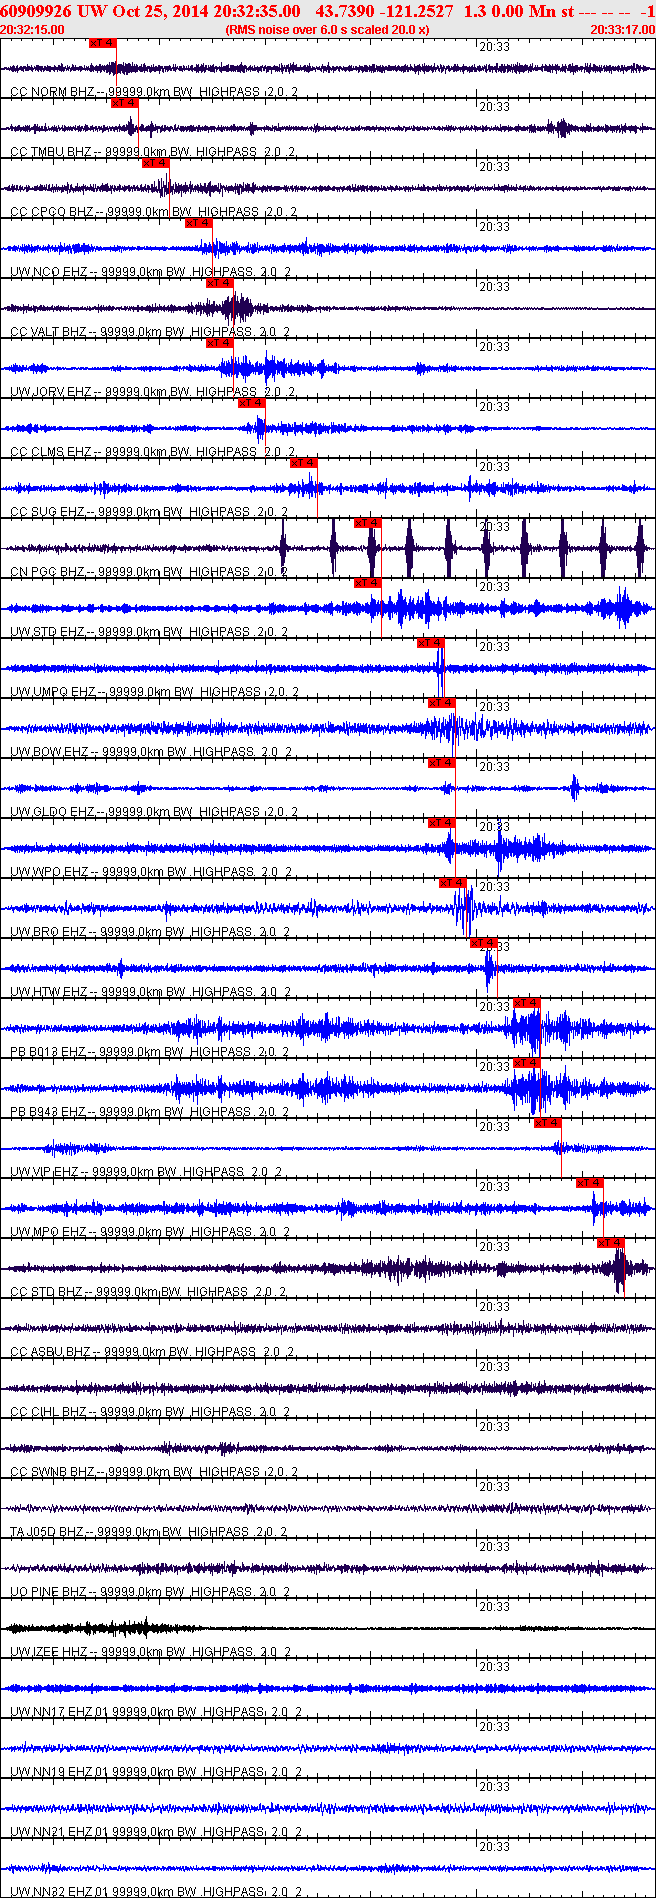Click the pick flag on UW GLDO trace
Screen dimensions: 656x1898
(x=442, y=763)
